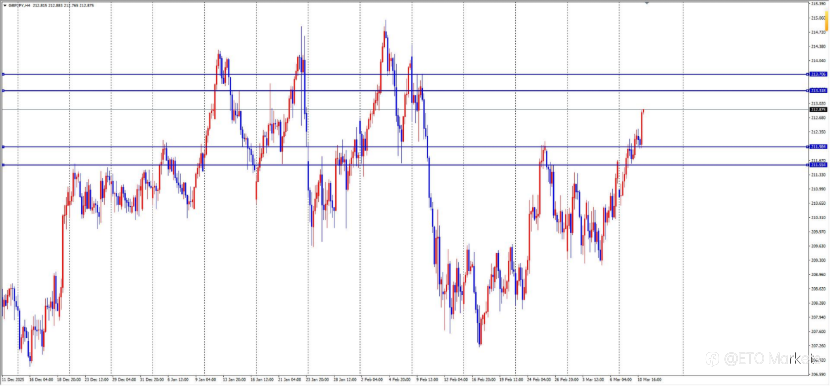The image size is (831, 387).
Task: Select the horizontal line at 213.318
Action: [x=405, y=91]
